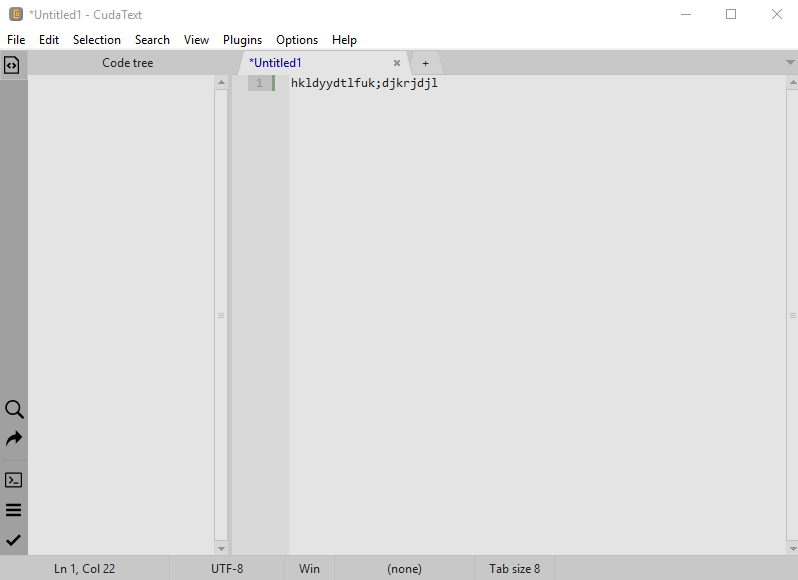This screenshot has height=580, width=798.
Task: Open the Console terminal panel icon
Action: pyautogui.click(x=13, y=480)
